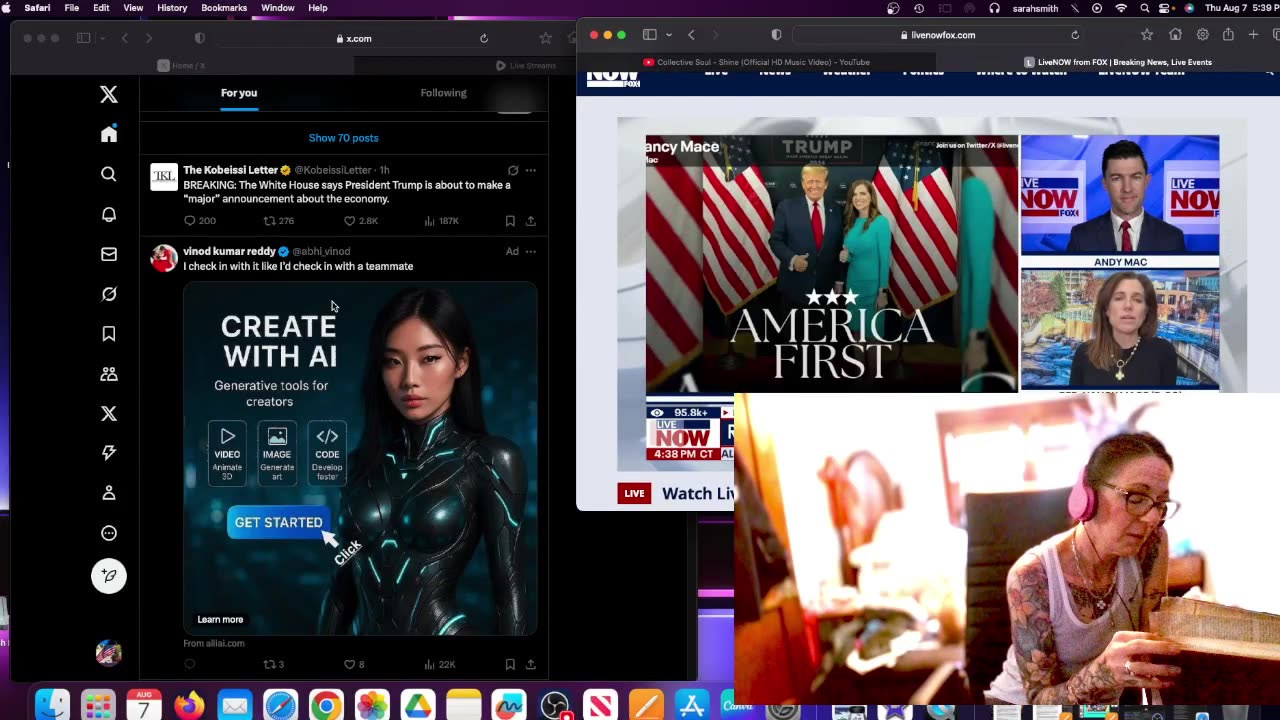Toggle sidebar in livenowfox.com Safari window

pyautogui.click(x=649, y=35)
